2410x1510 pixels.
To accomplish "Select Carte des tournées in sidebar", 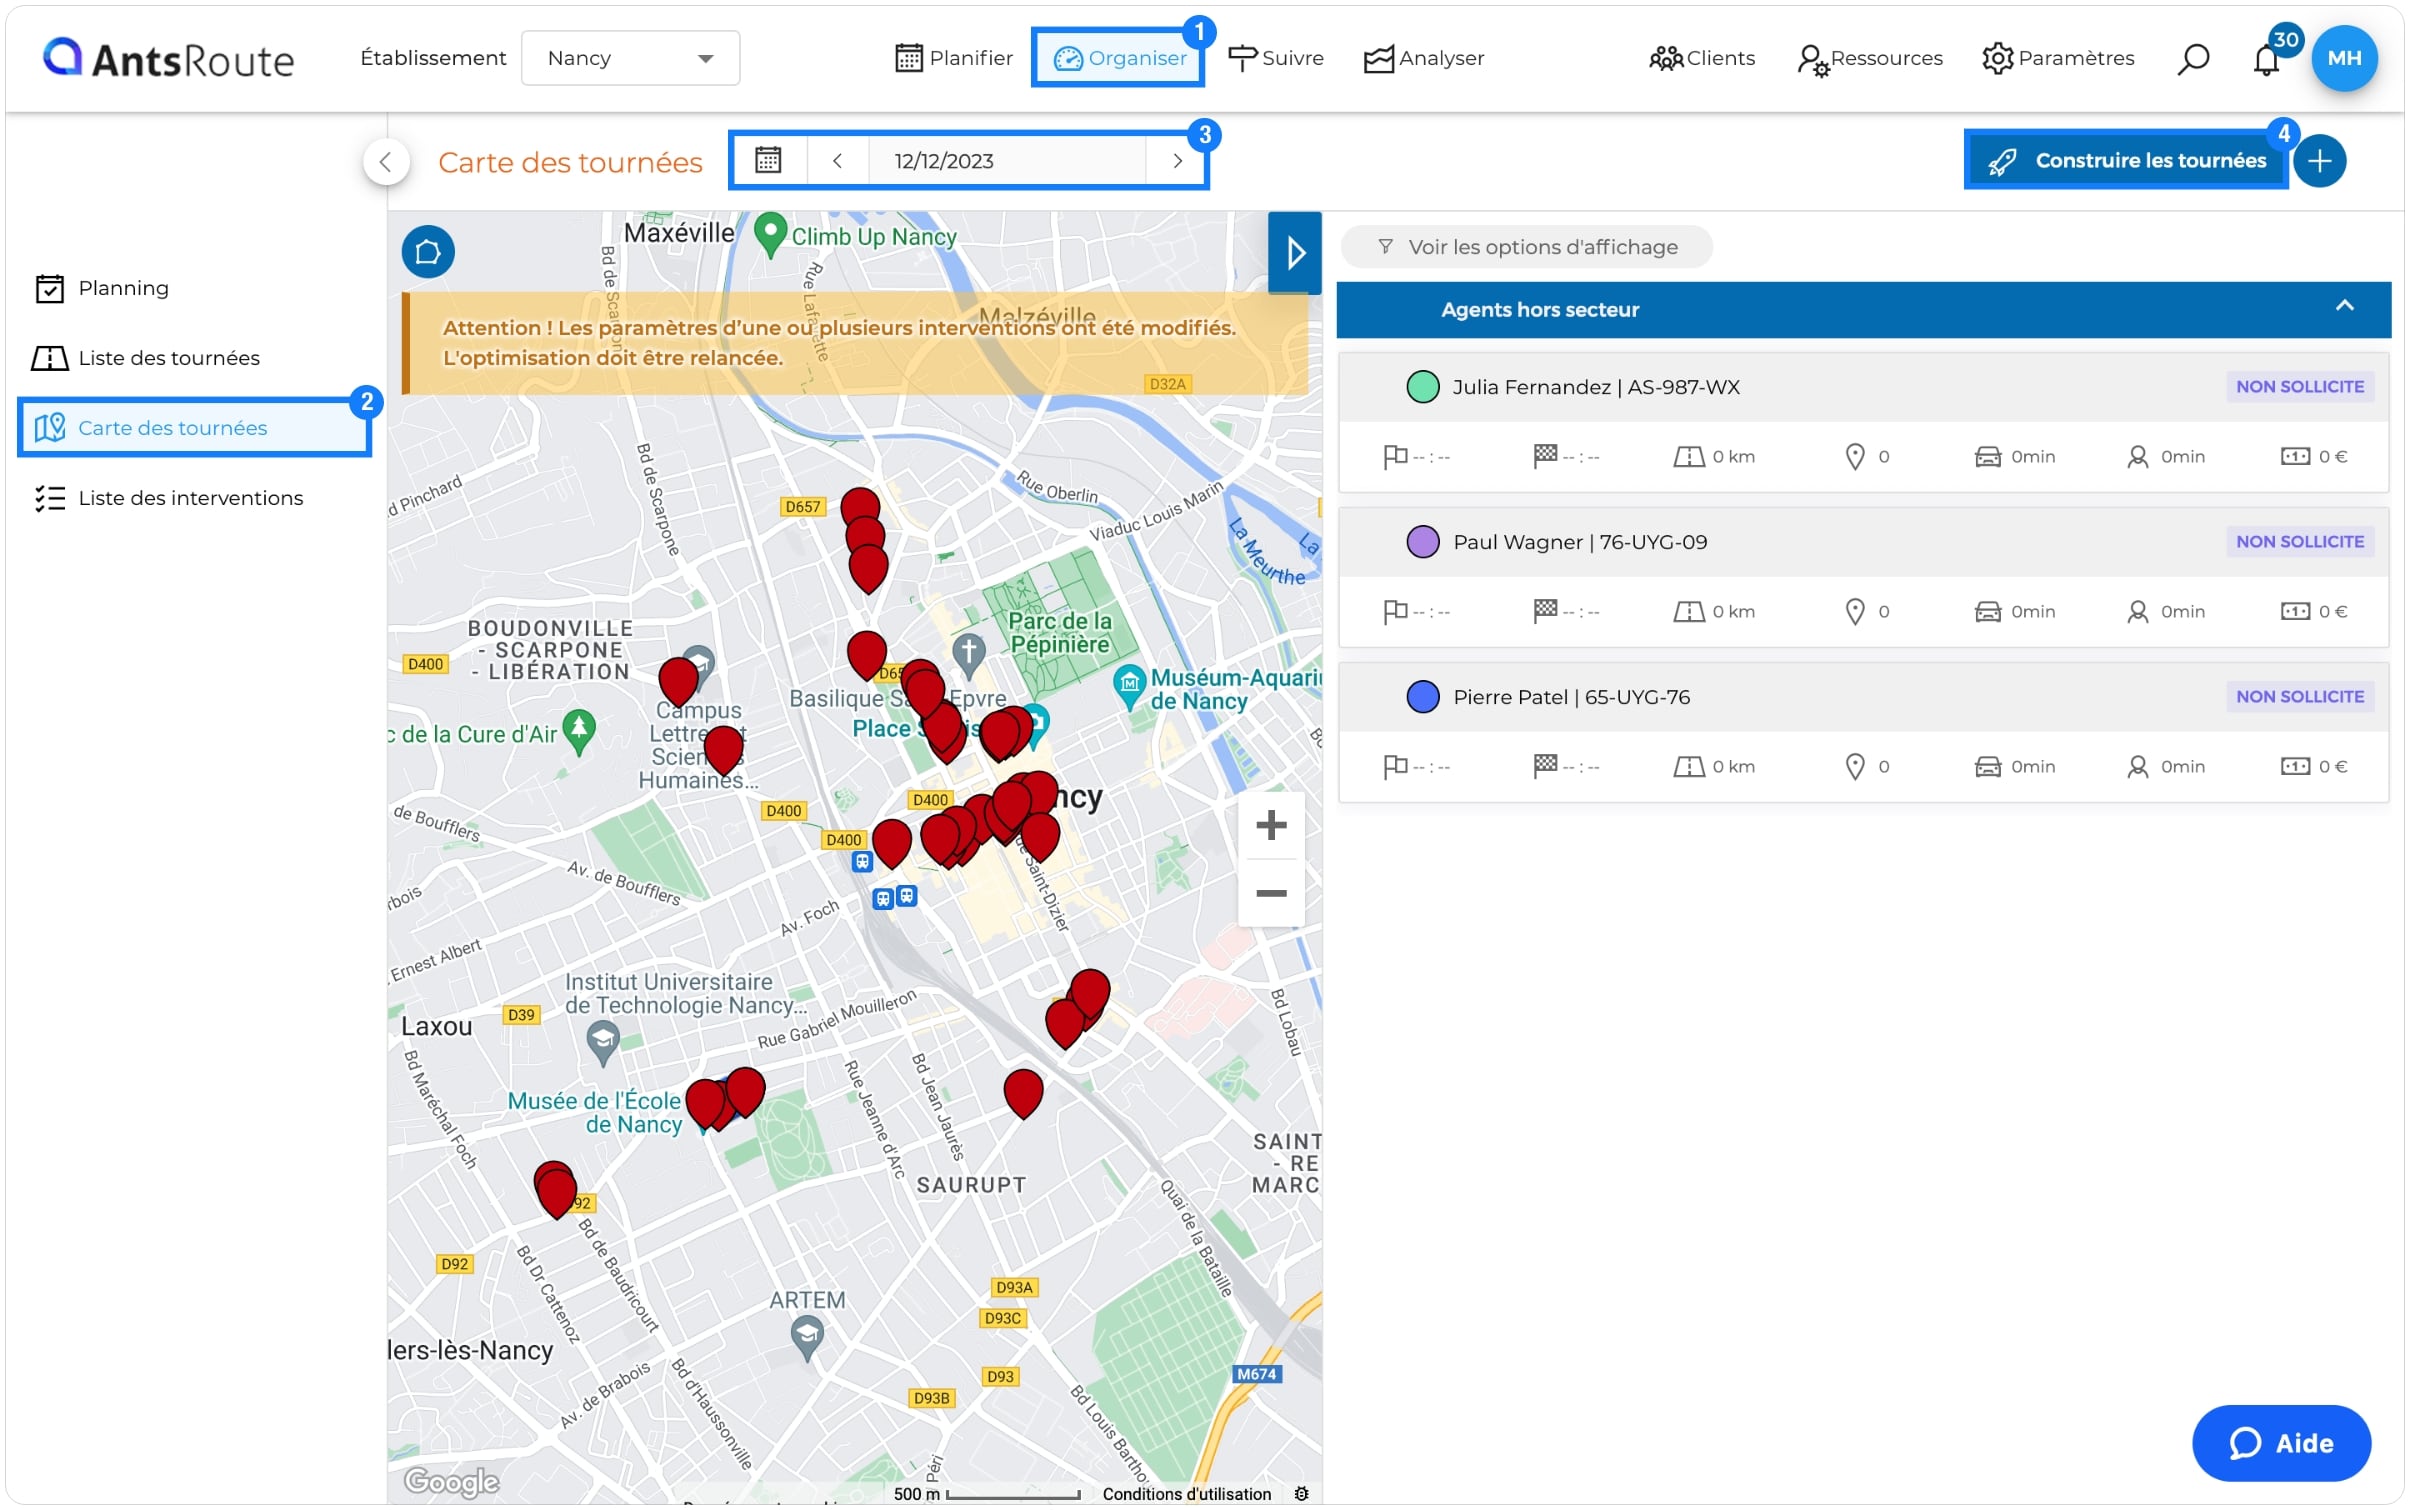I will point(194,428).
